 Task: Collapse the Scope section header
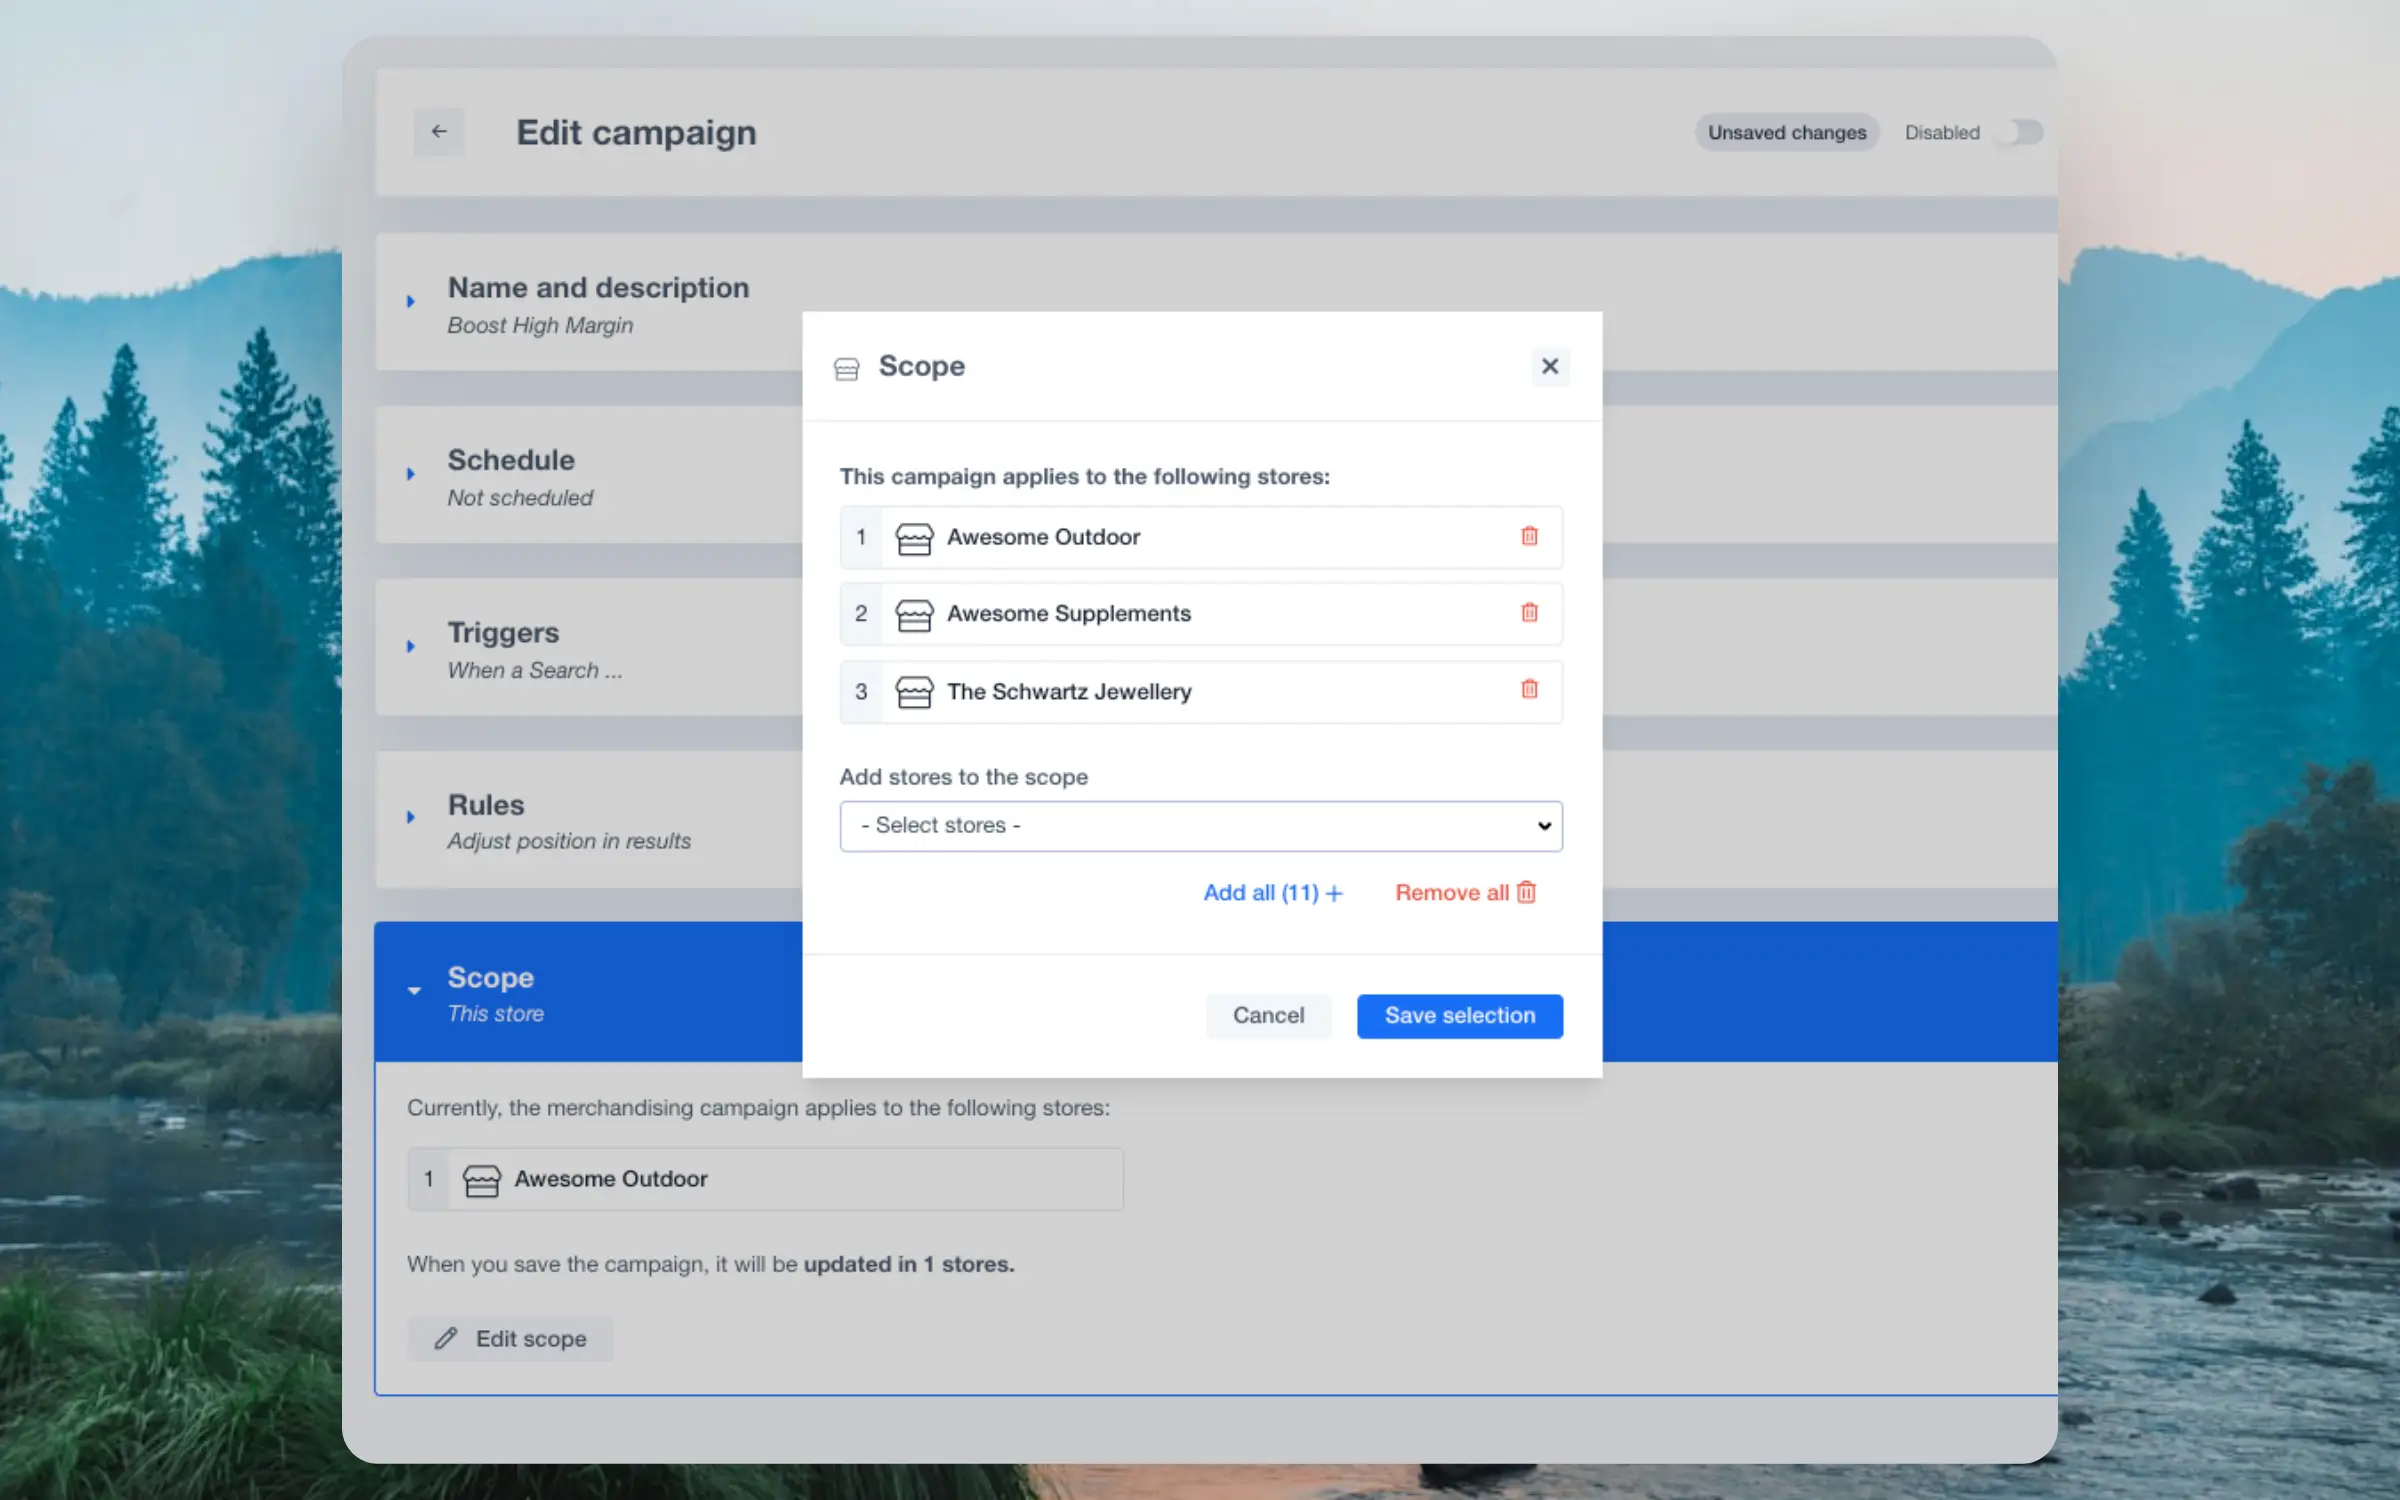[414, 990]
